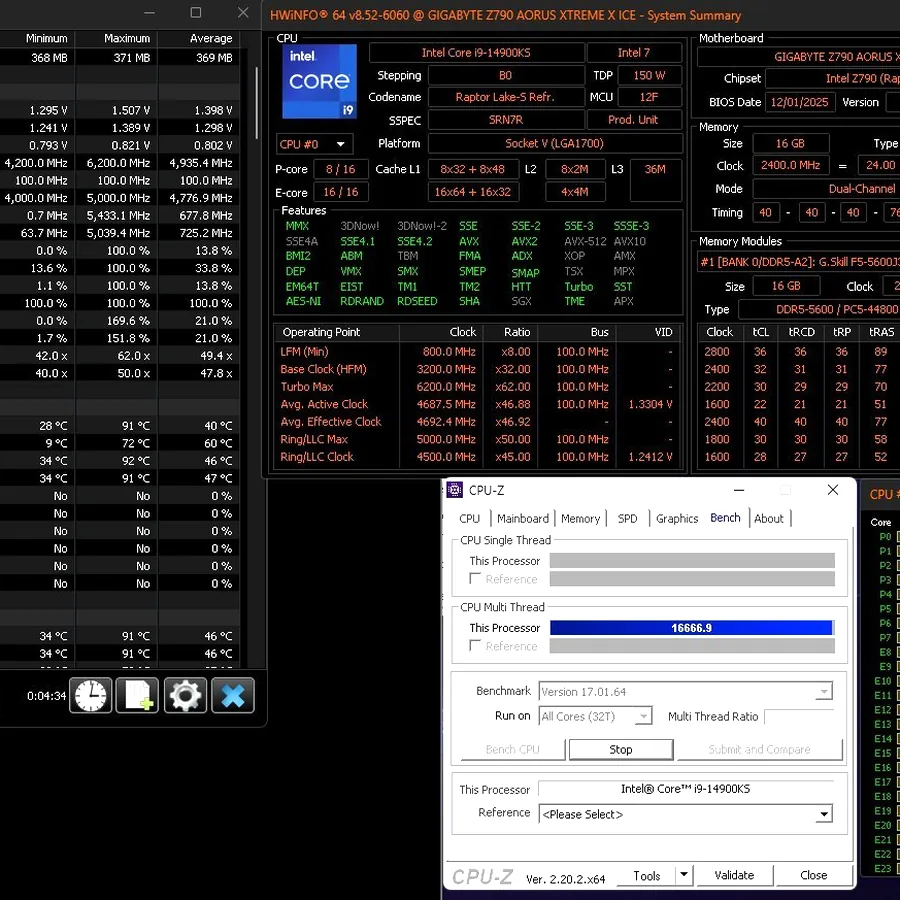The height and width of the screenshot is (900, 900).
Task: Open the About tab in CPU-Z
Action: pyautogui.click(x=769, y=518)
